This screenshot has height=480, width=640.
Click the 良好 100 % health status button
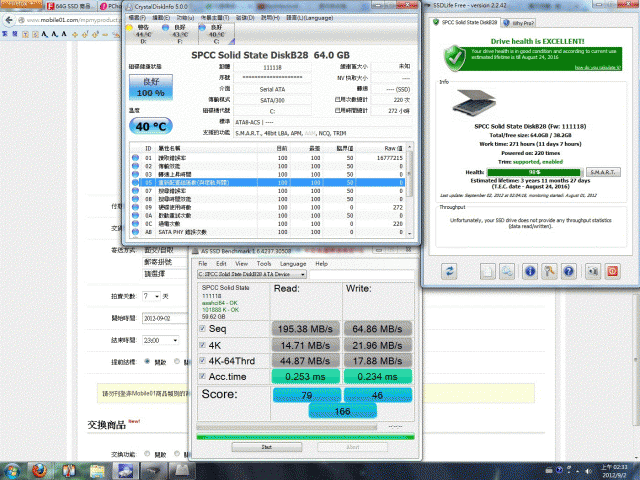(151, 87)
